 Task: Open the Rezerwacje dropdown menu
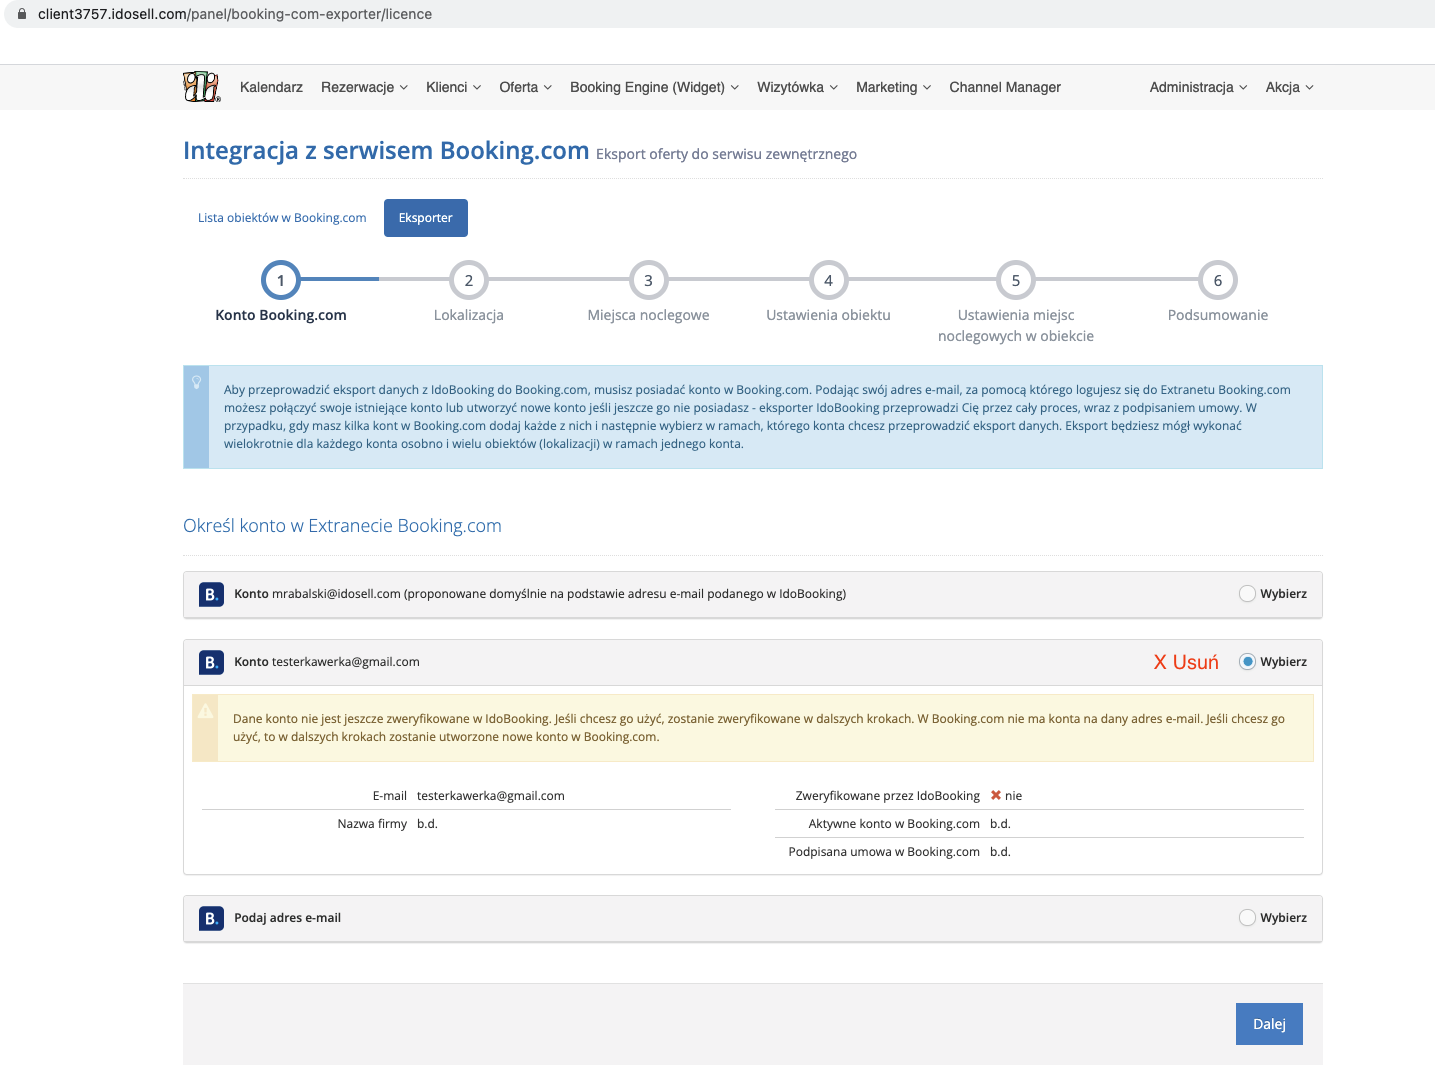pos(364,87)
